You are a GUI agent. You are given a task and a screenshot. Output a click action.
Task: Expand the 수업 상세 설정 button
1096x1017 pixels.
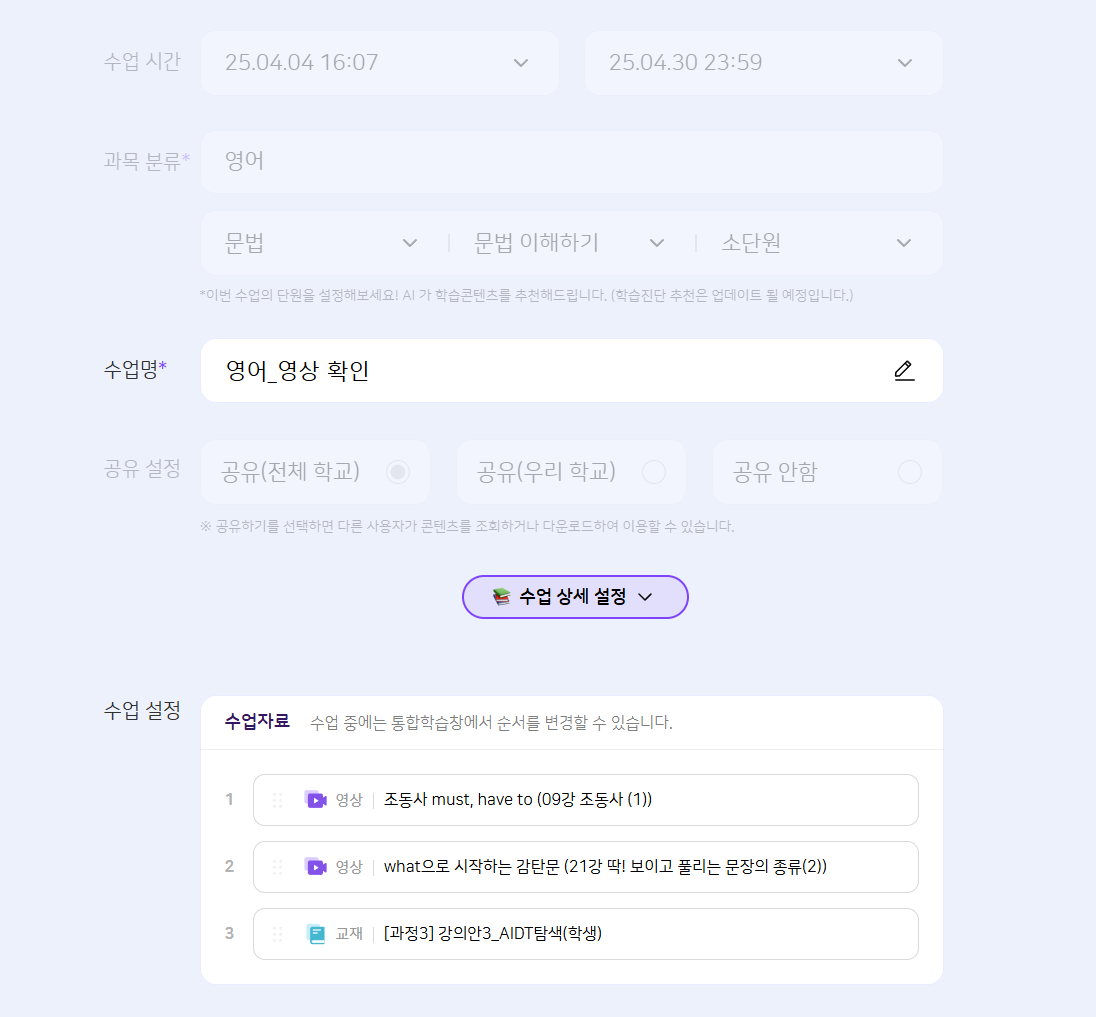[x=575, y=597]
